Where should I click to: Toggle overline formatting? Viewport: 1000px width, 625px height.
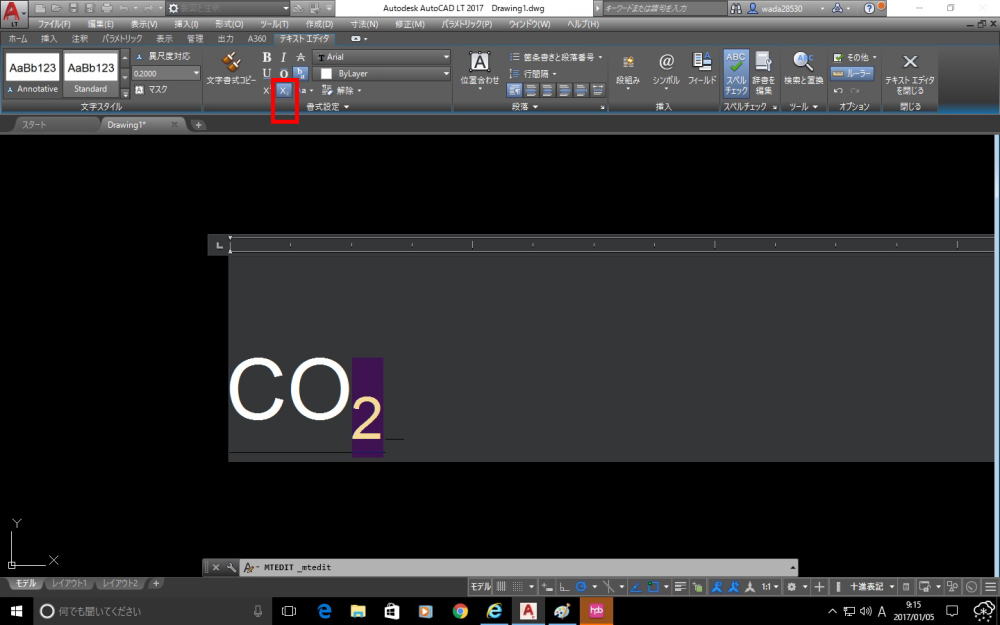(283, 73)
